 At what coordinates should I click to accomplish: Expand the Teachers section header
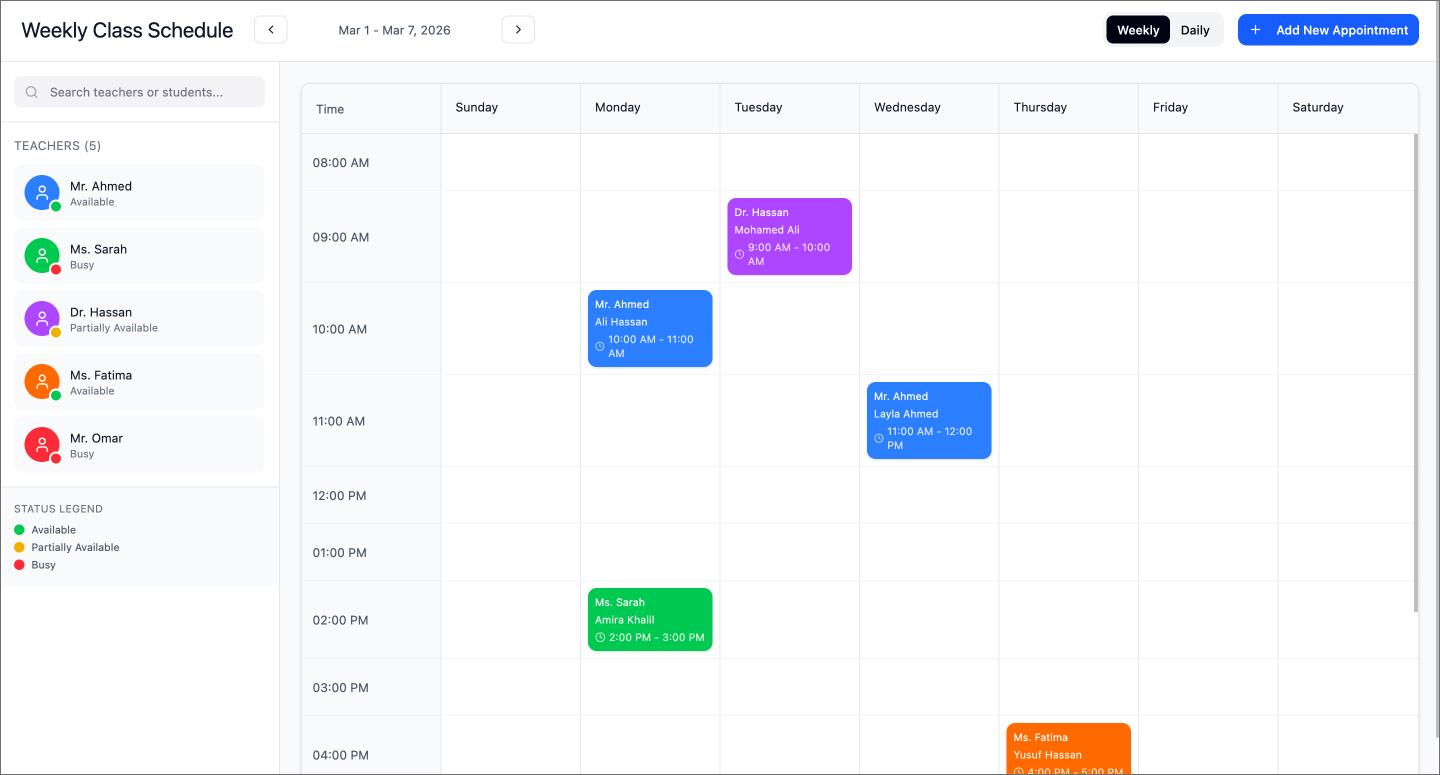pyautogui.click(x=57, y=146)
